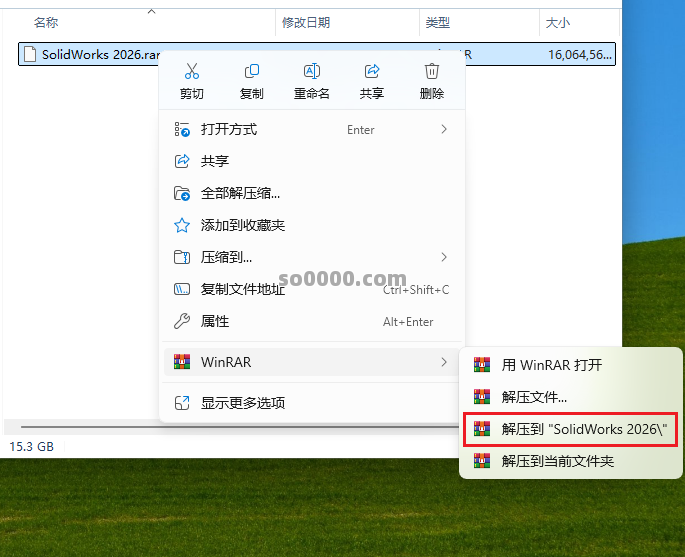Click the Compress to folder icon
Viewport: 685px width, 557px height.
182,257
